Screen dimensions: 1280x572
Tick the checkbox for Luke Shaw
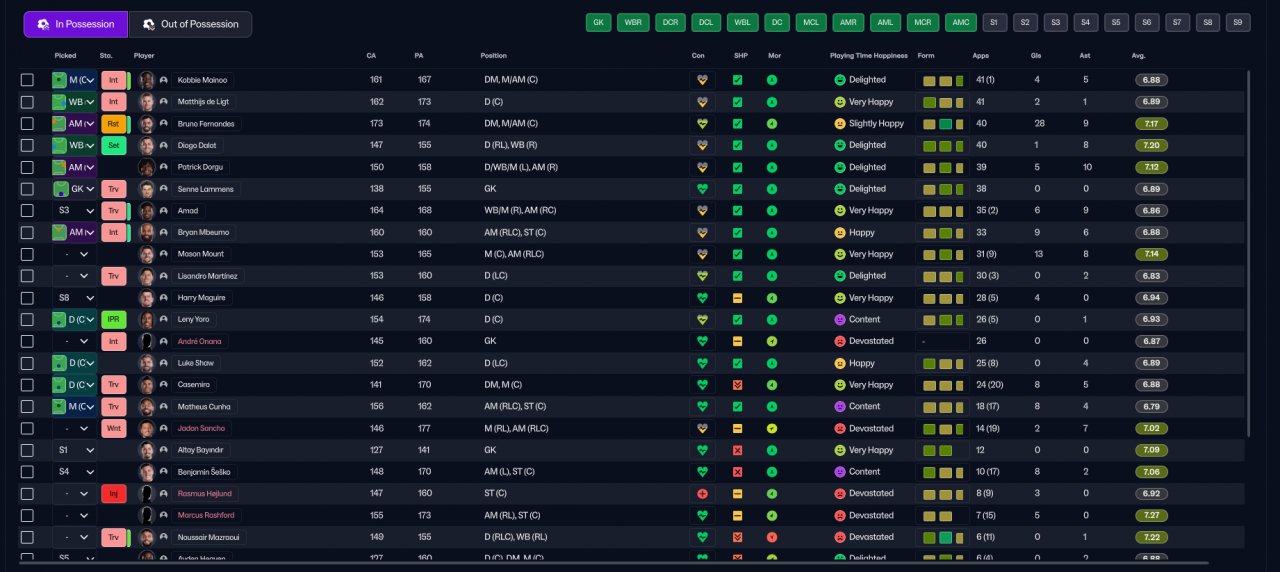[27, 363]
